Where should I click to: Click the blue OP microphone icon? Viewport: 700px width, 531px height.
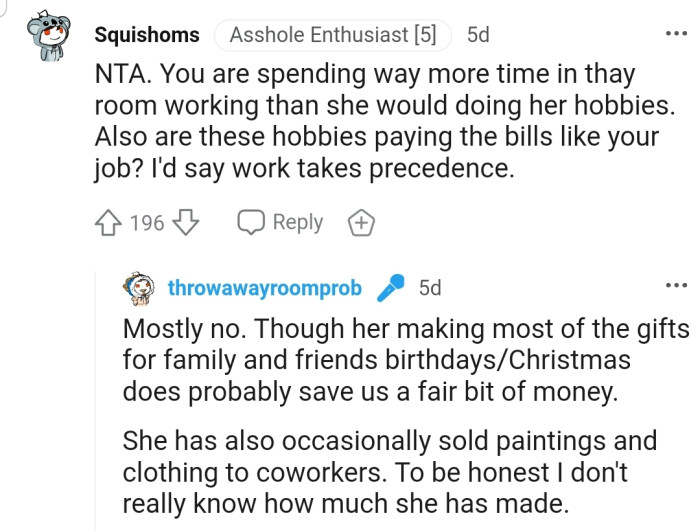coord(390,289)
